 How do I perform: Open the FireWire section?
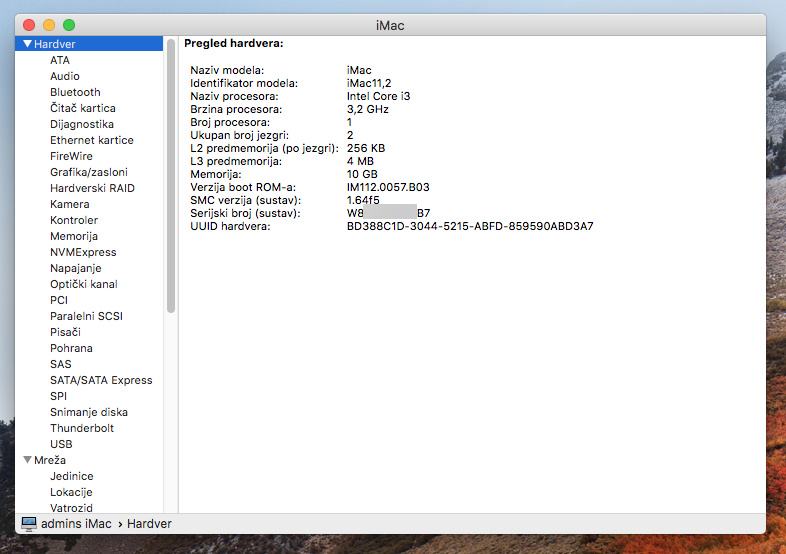tap(71, 156)
